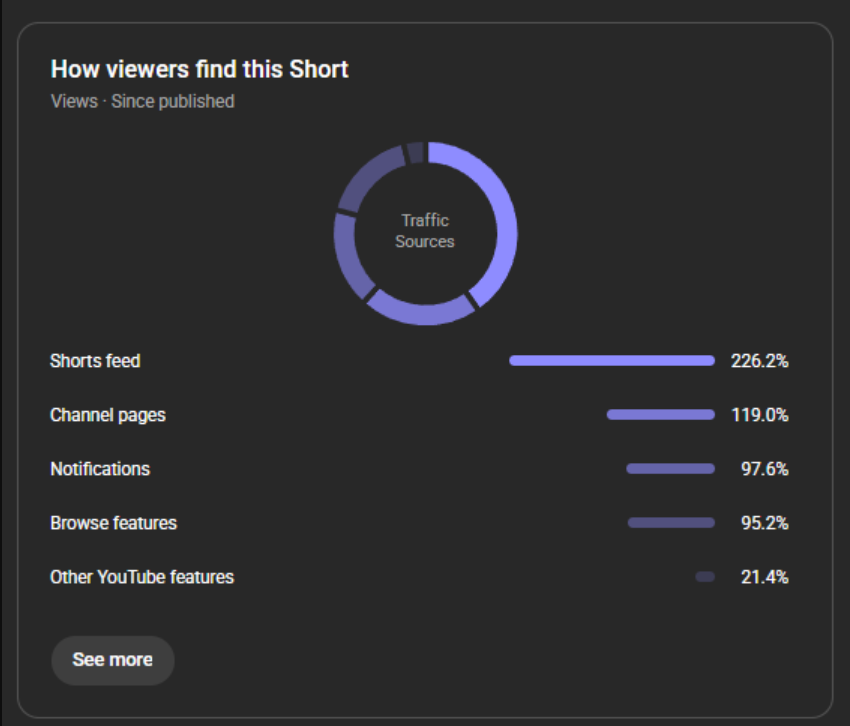This screenshot has width=850, height=726.
Task: Click the 119.0% value
Action: point(760,415)
